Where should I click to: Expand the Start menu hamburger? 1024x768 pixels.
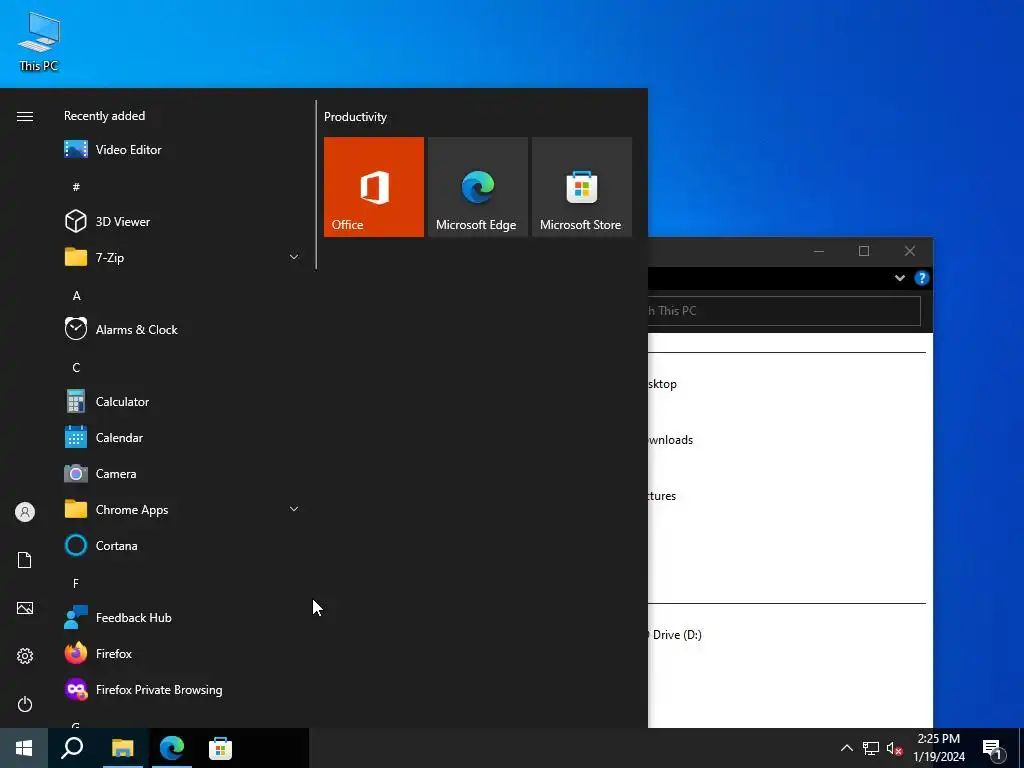(25, 116)
